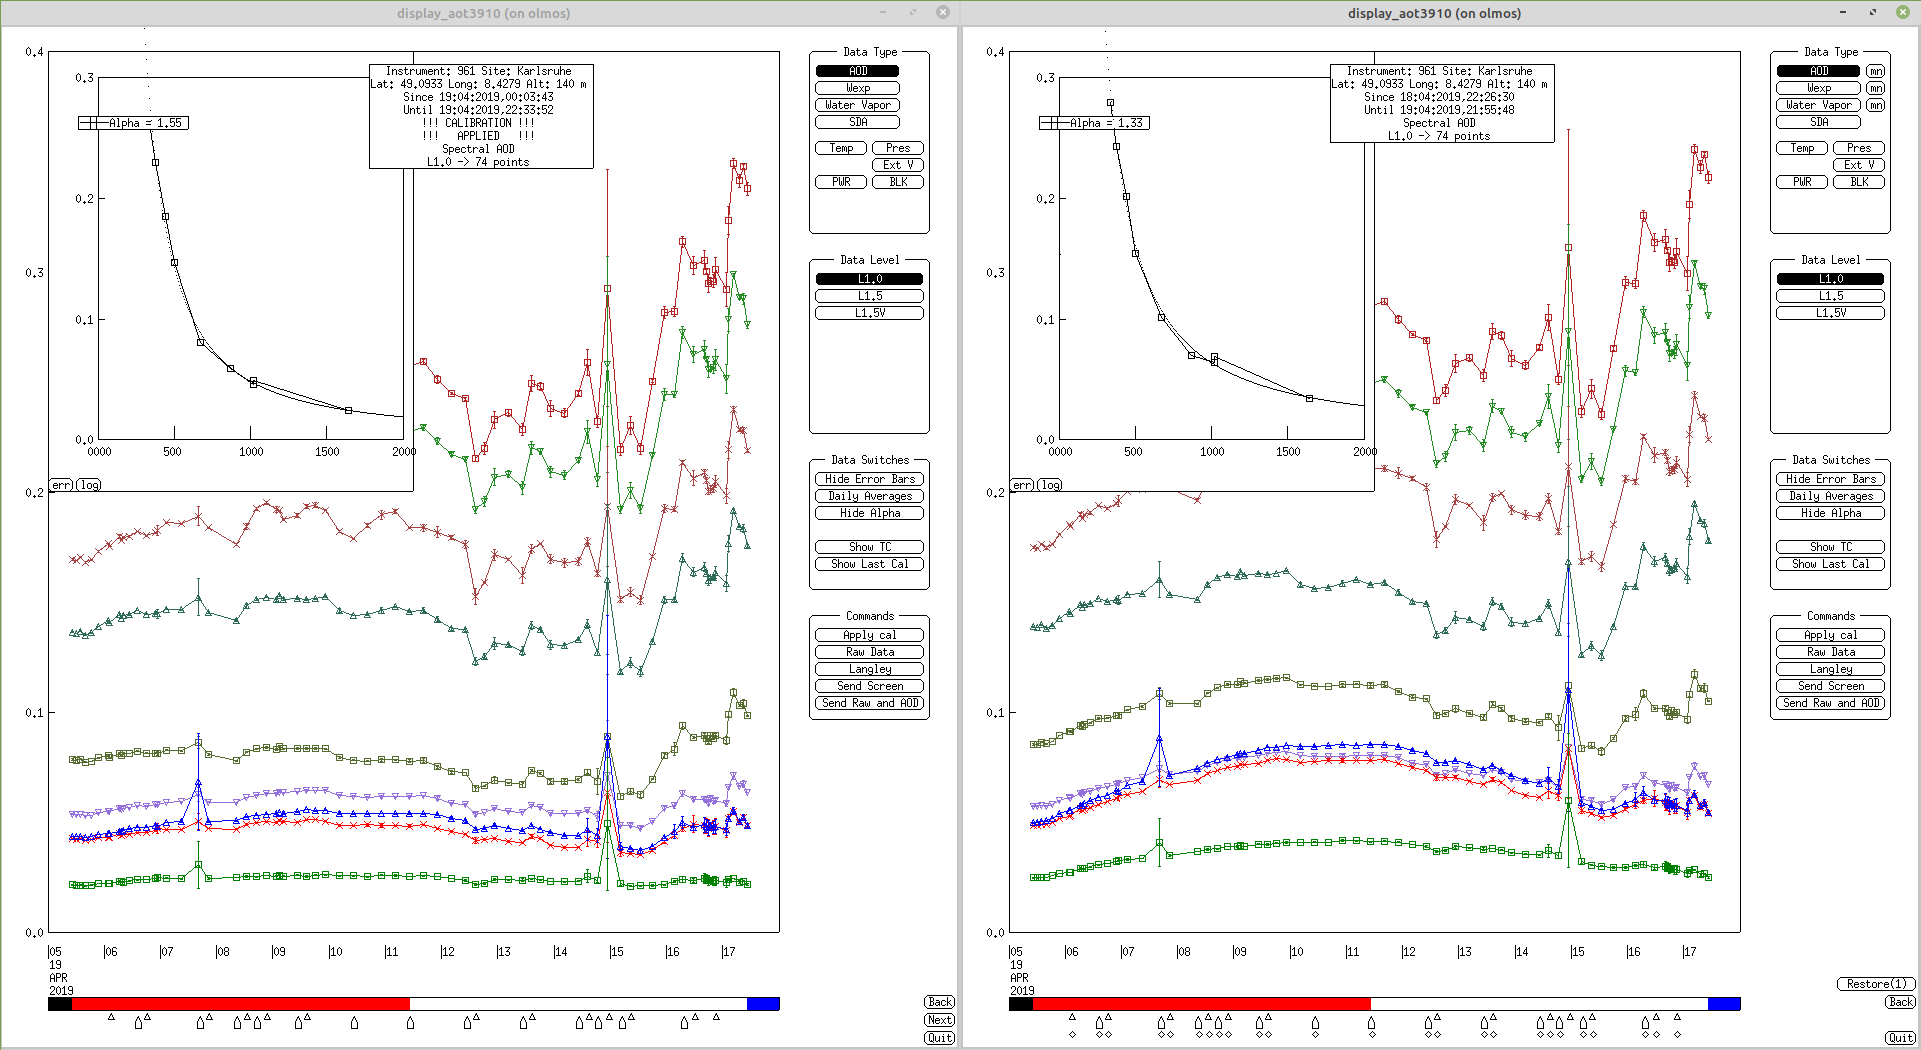Click Send Screen in right window

[1831, 686]
